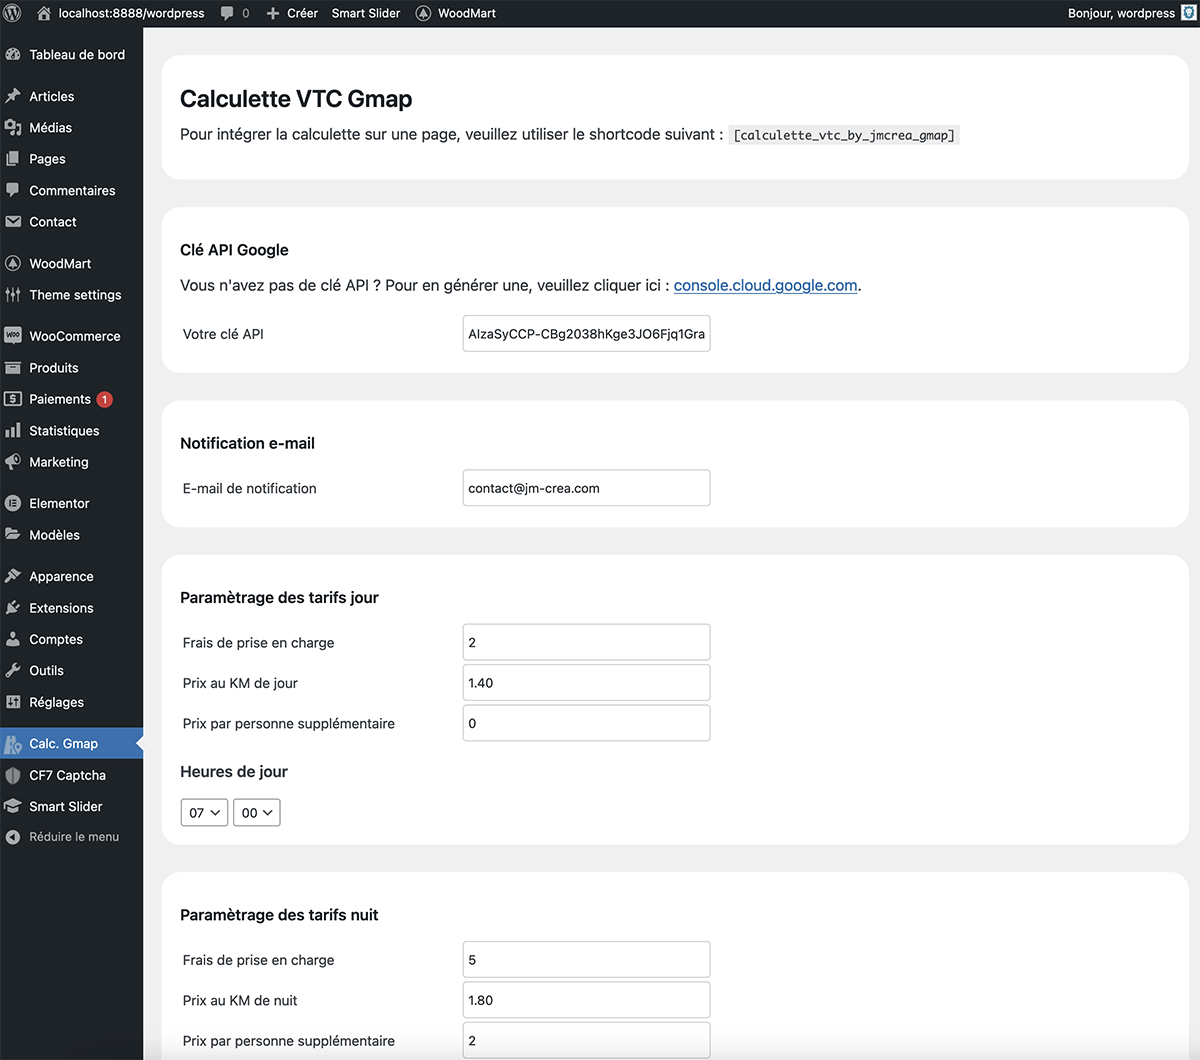The image size is (1200, 1060).
Task: Open the day start minutes dropdown showing 00
Action: 257,813
